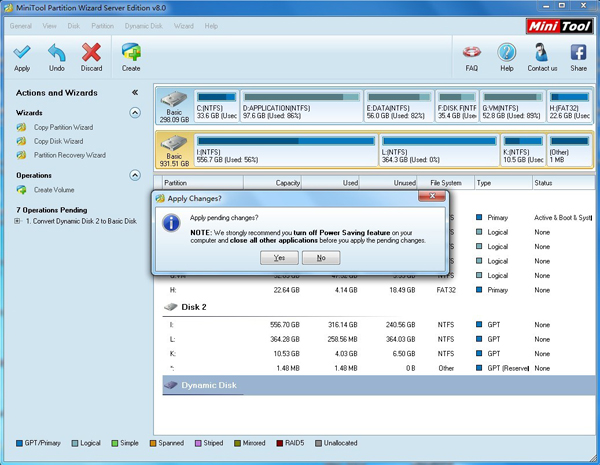Sort by the File System column header

446,183
